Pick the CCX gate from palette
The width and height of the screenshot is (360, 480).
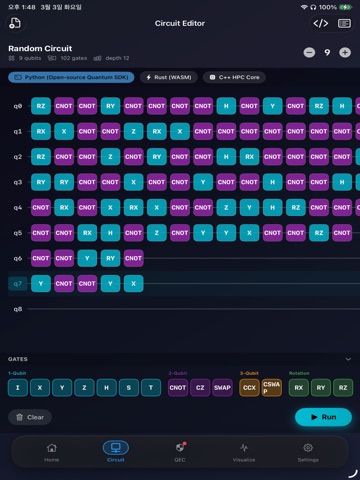pos(249,388)
